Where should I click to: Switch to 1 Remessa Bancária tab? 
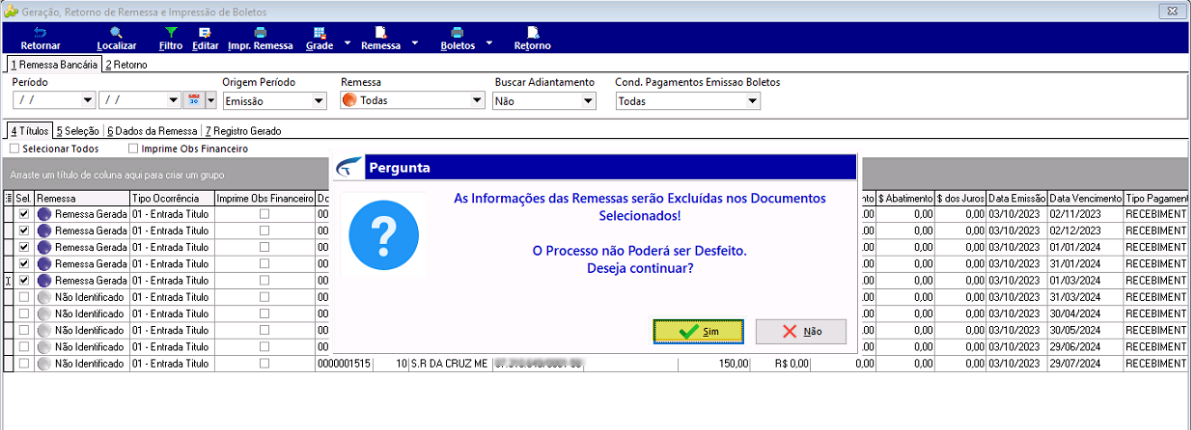coord(53,65)
